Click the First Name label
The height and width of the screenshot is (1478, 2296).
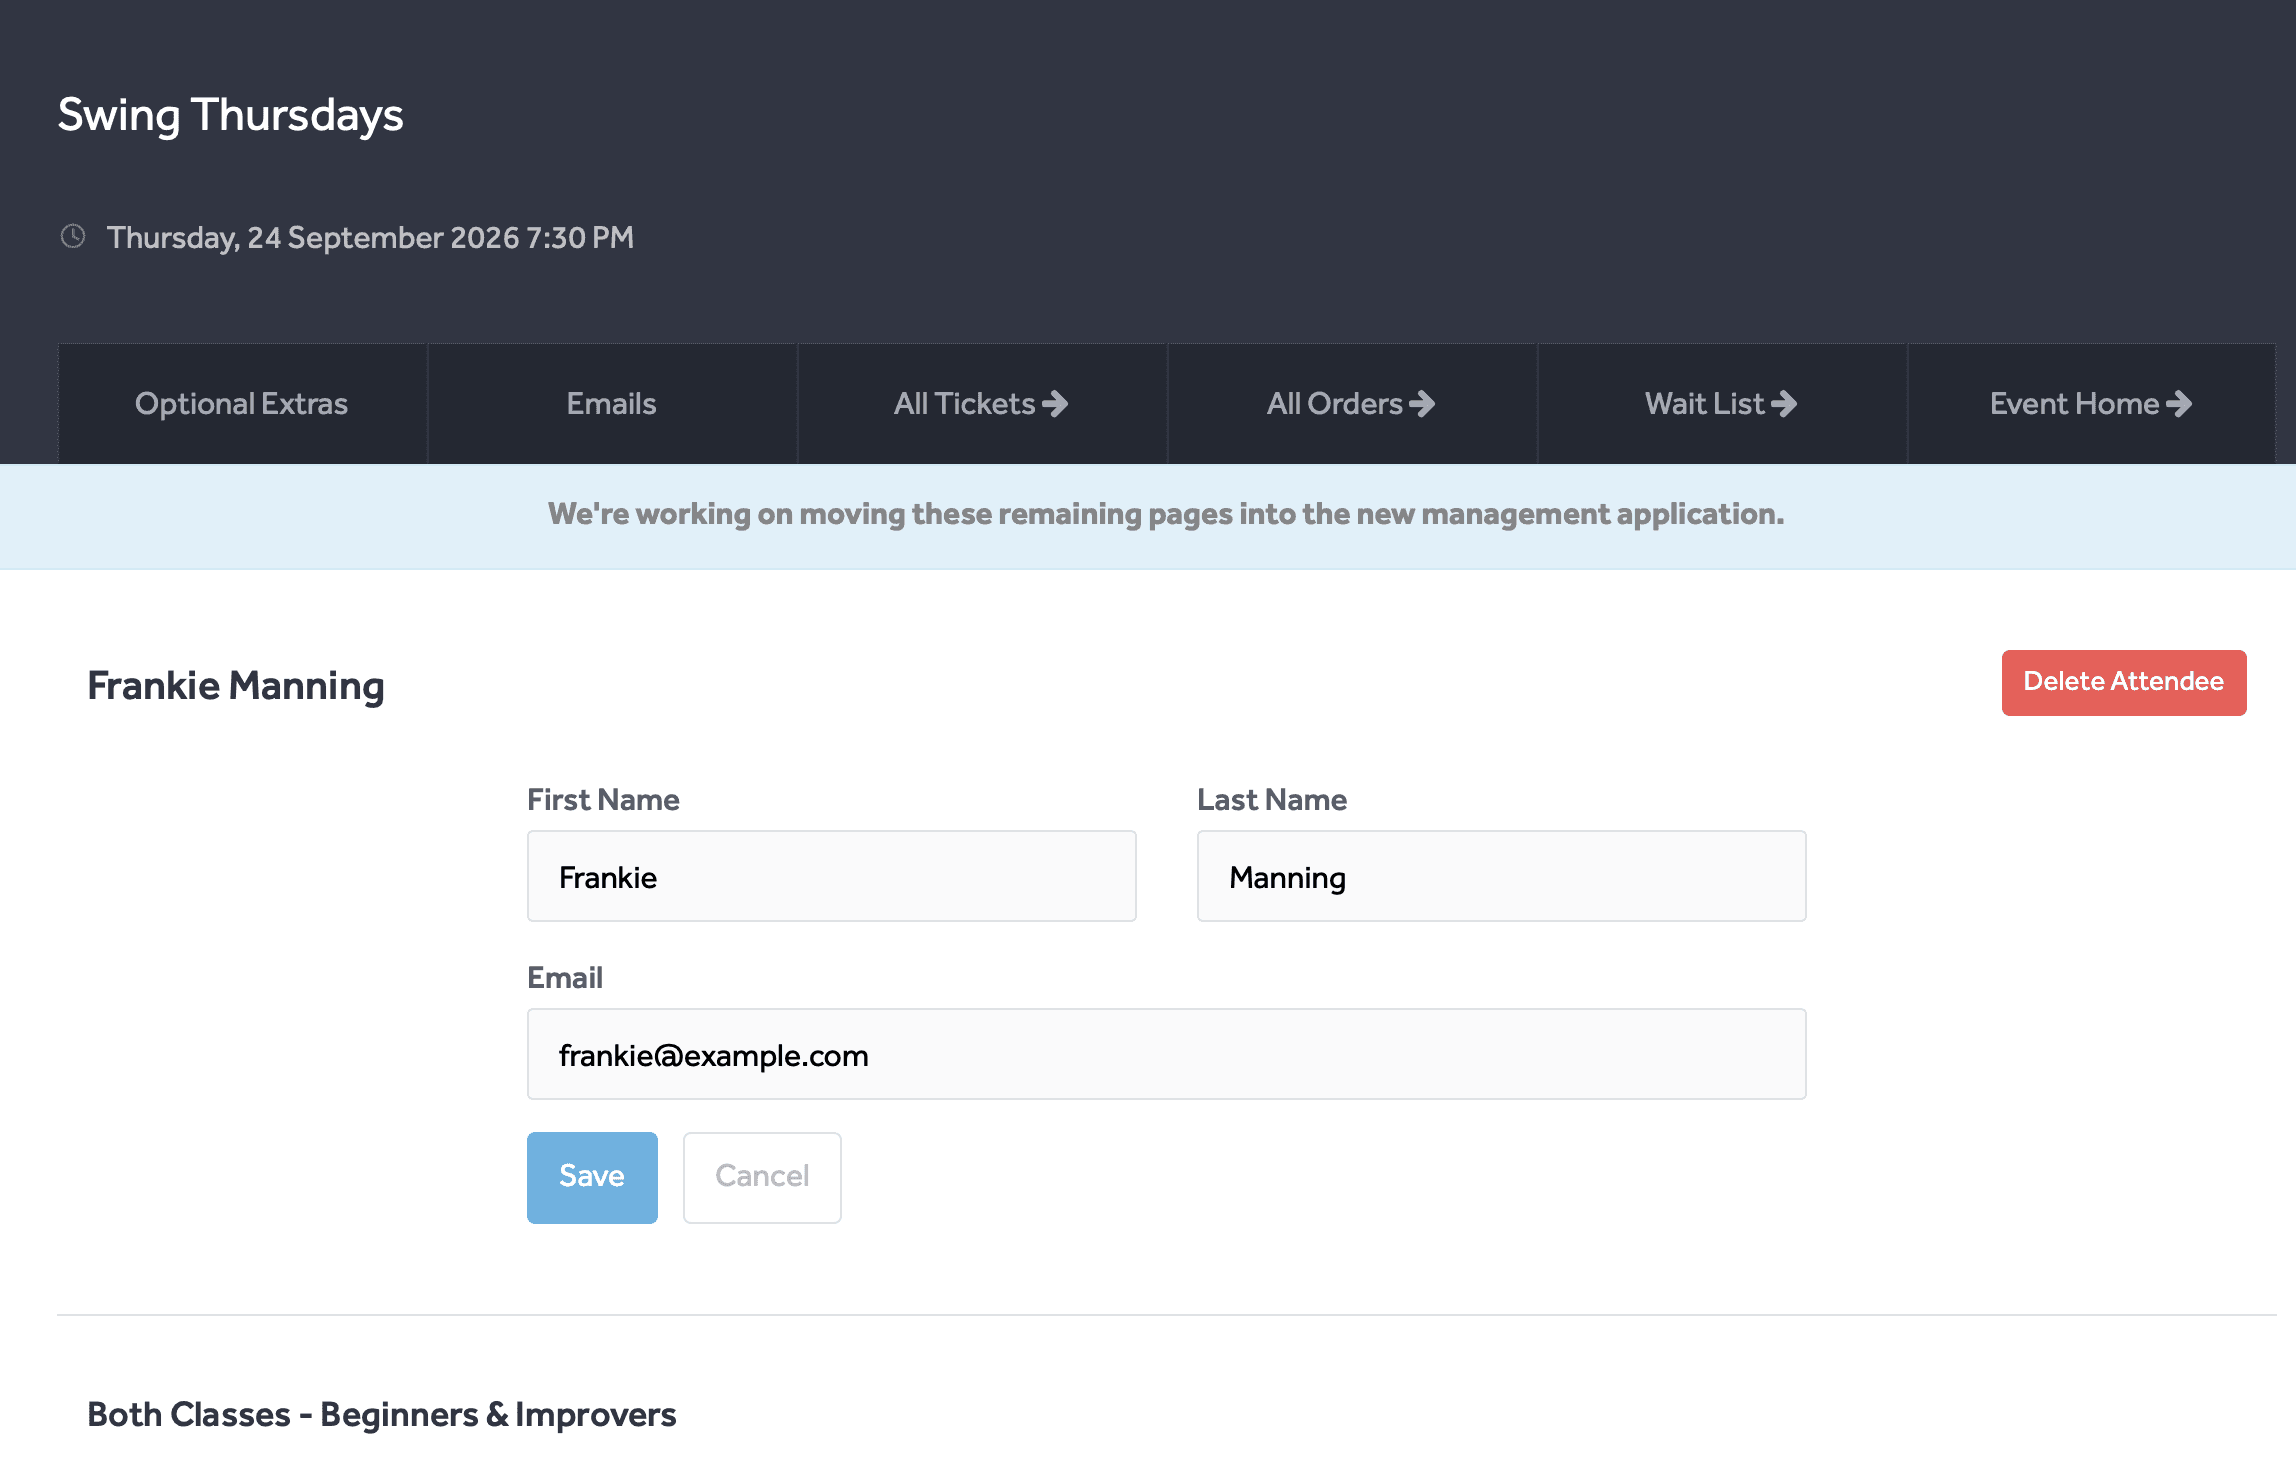pos(603,800)
